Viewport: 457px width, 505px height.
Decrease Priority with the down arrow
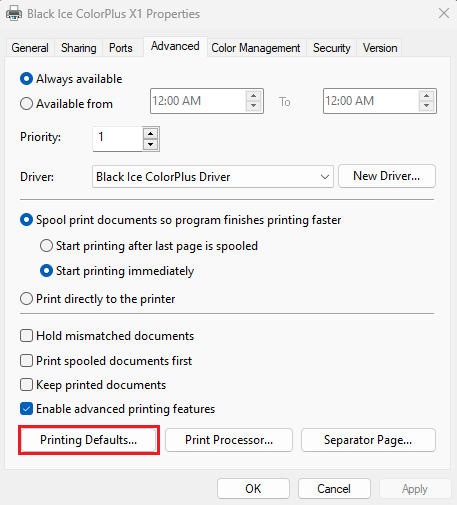151,145
